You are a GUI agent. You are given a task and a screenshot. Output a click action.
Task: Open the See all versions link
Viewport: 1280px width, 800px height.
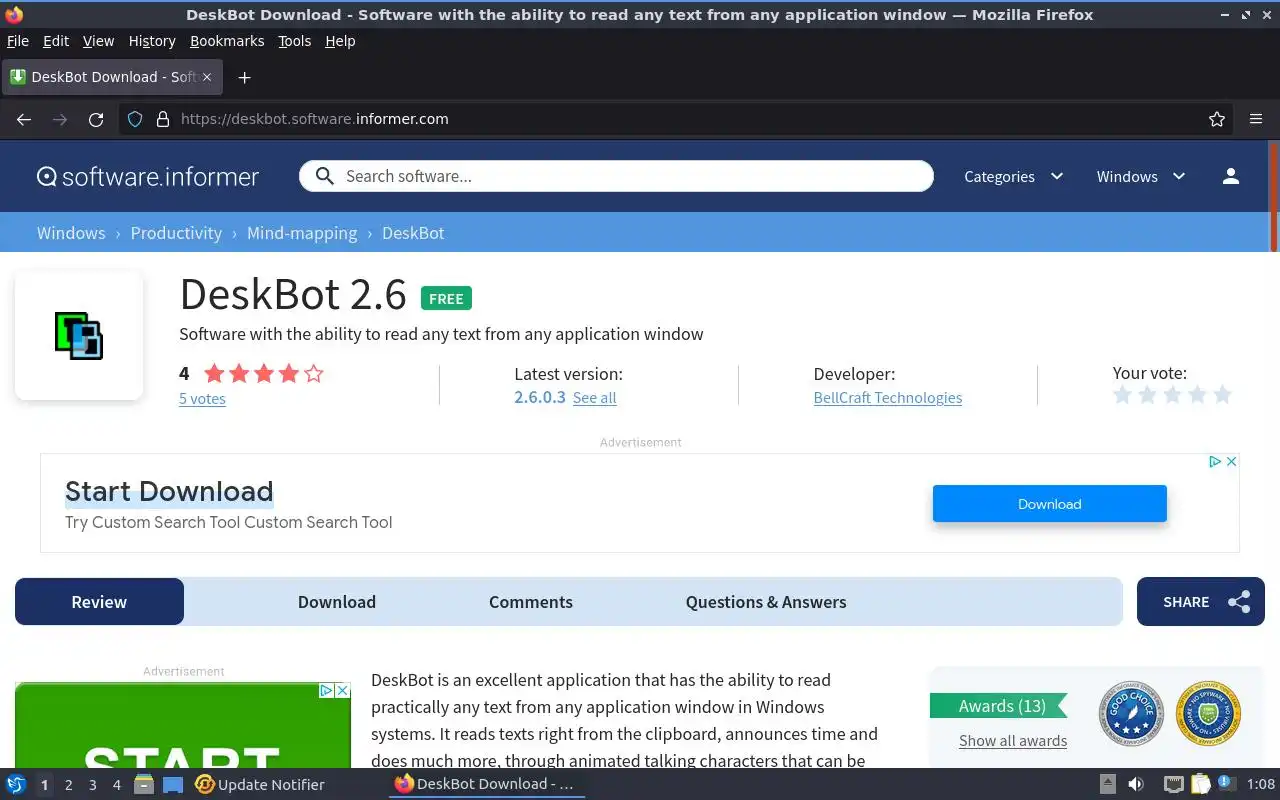click(594, 398)
